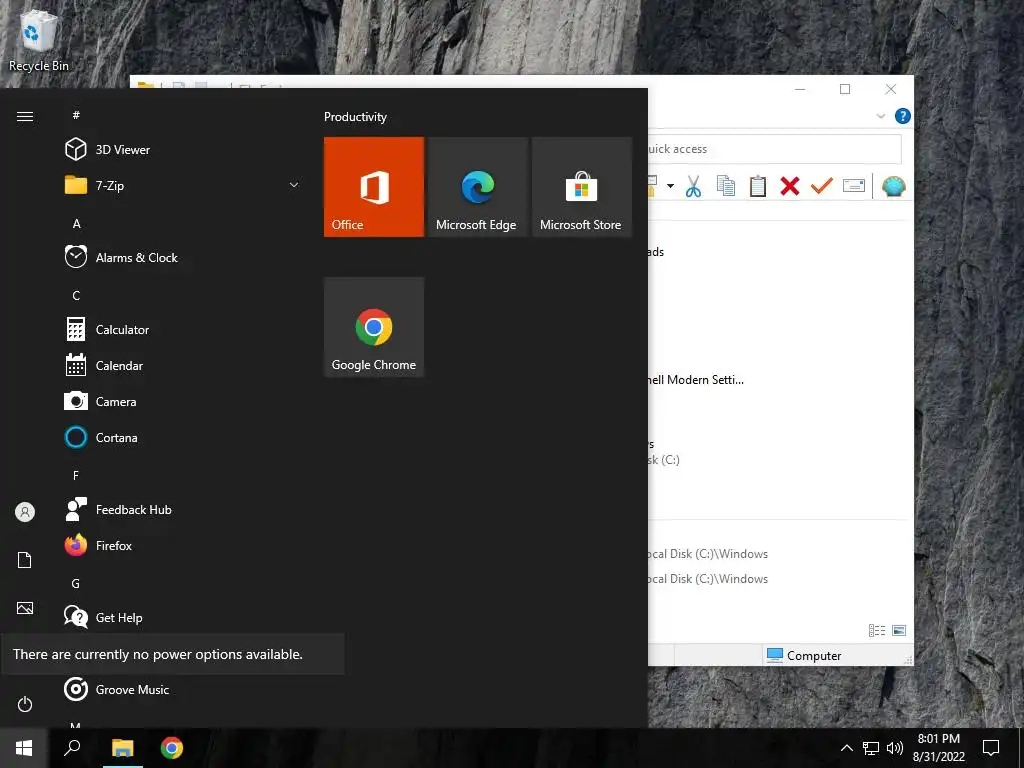Open taskbar Search magnifier
The height and width of the screenshot is (768, 1024).
72,748
